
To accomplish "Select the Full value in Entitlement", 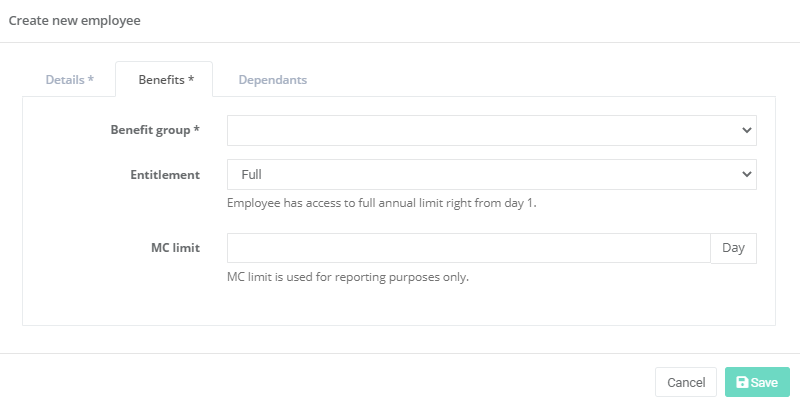I will pyautogui.click(x=251, y=175).
